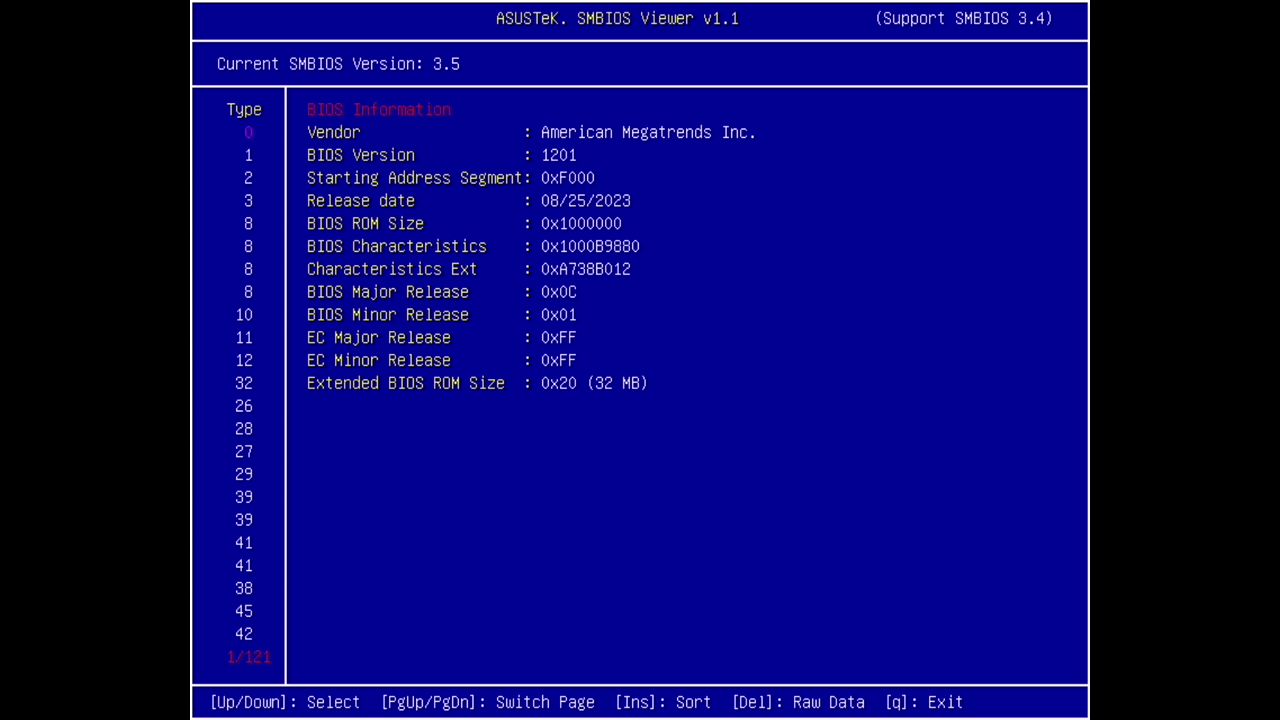The image size is (1280, 720).
Task: Select type 29 in the Type list
Action: pos(244,474)
